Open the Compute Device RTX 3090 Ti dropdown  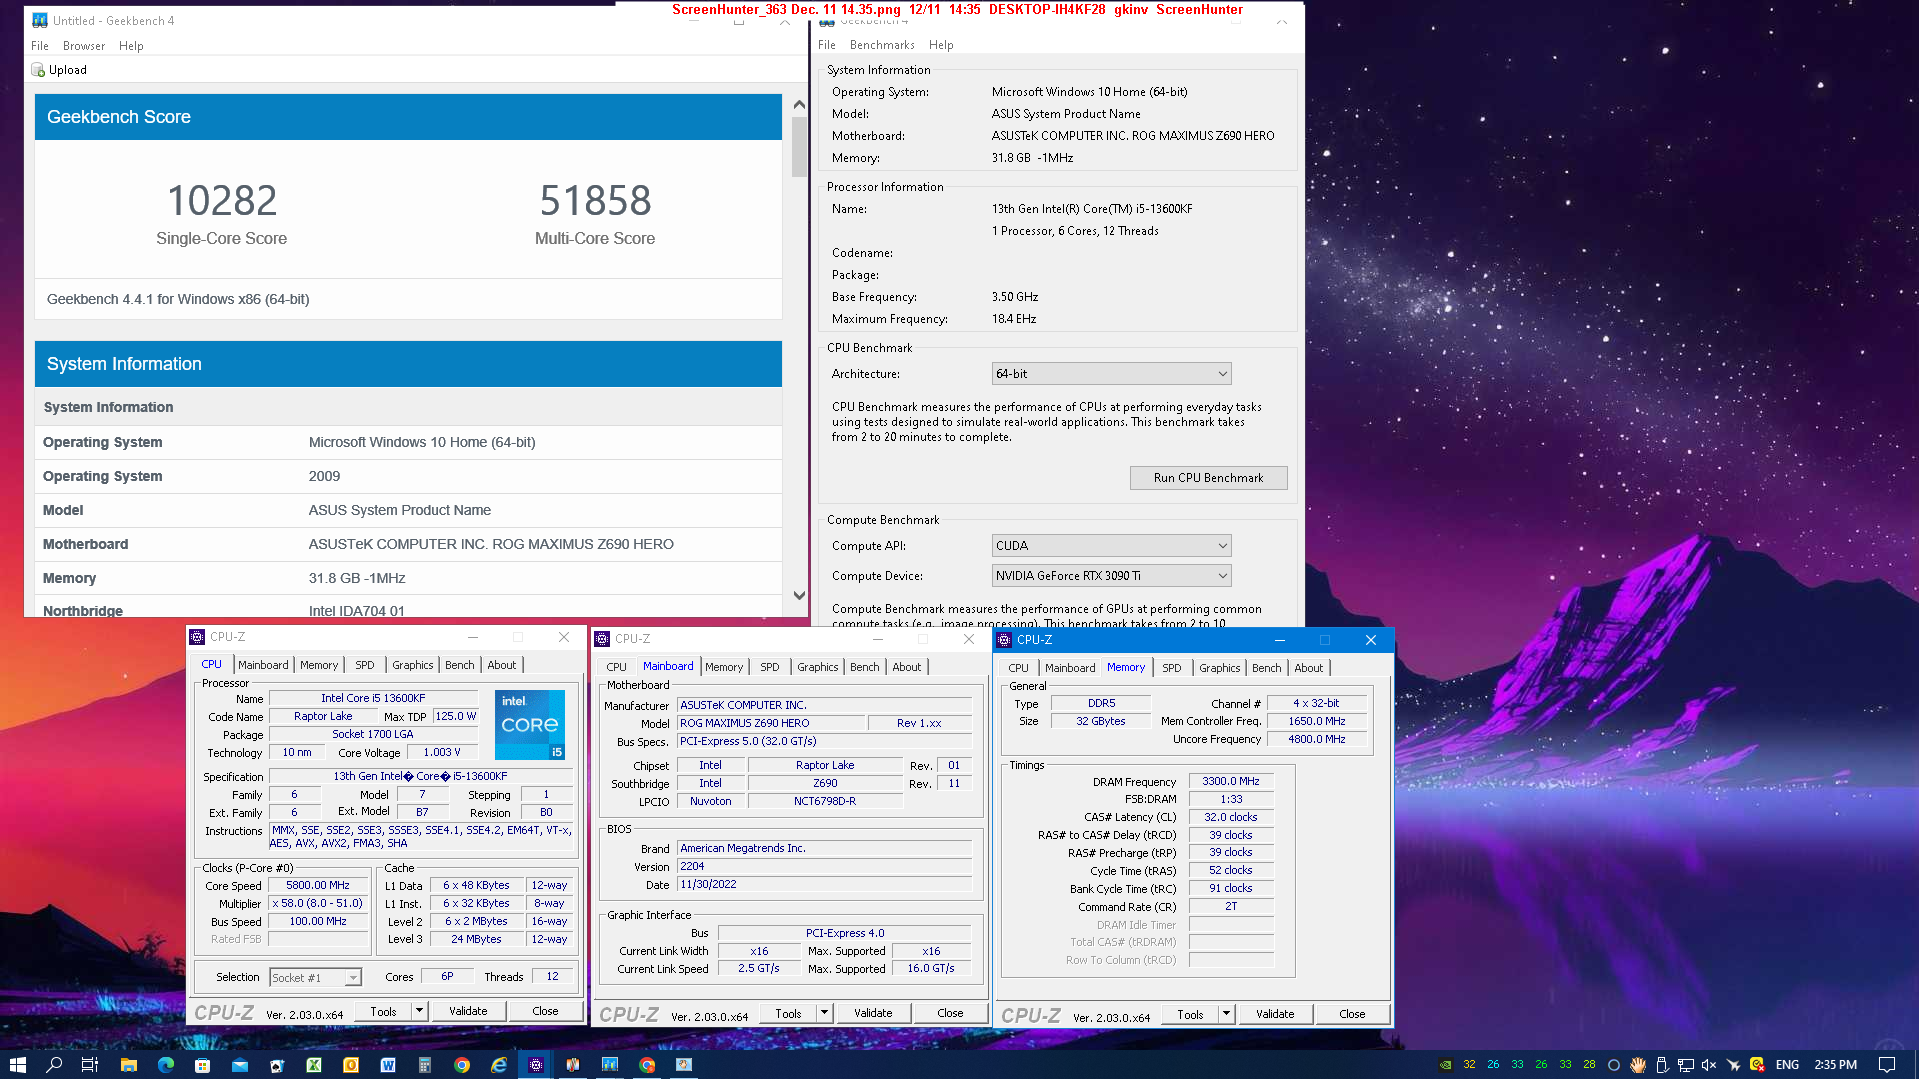pyautogui.click(x=1111, y=576)
